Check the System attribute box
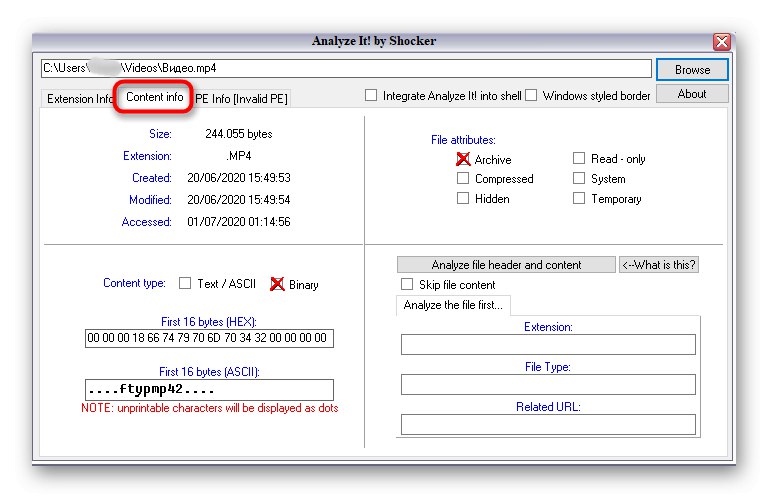 point(579,178)
